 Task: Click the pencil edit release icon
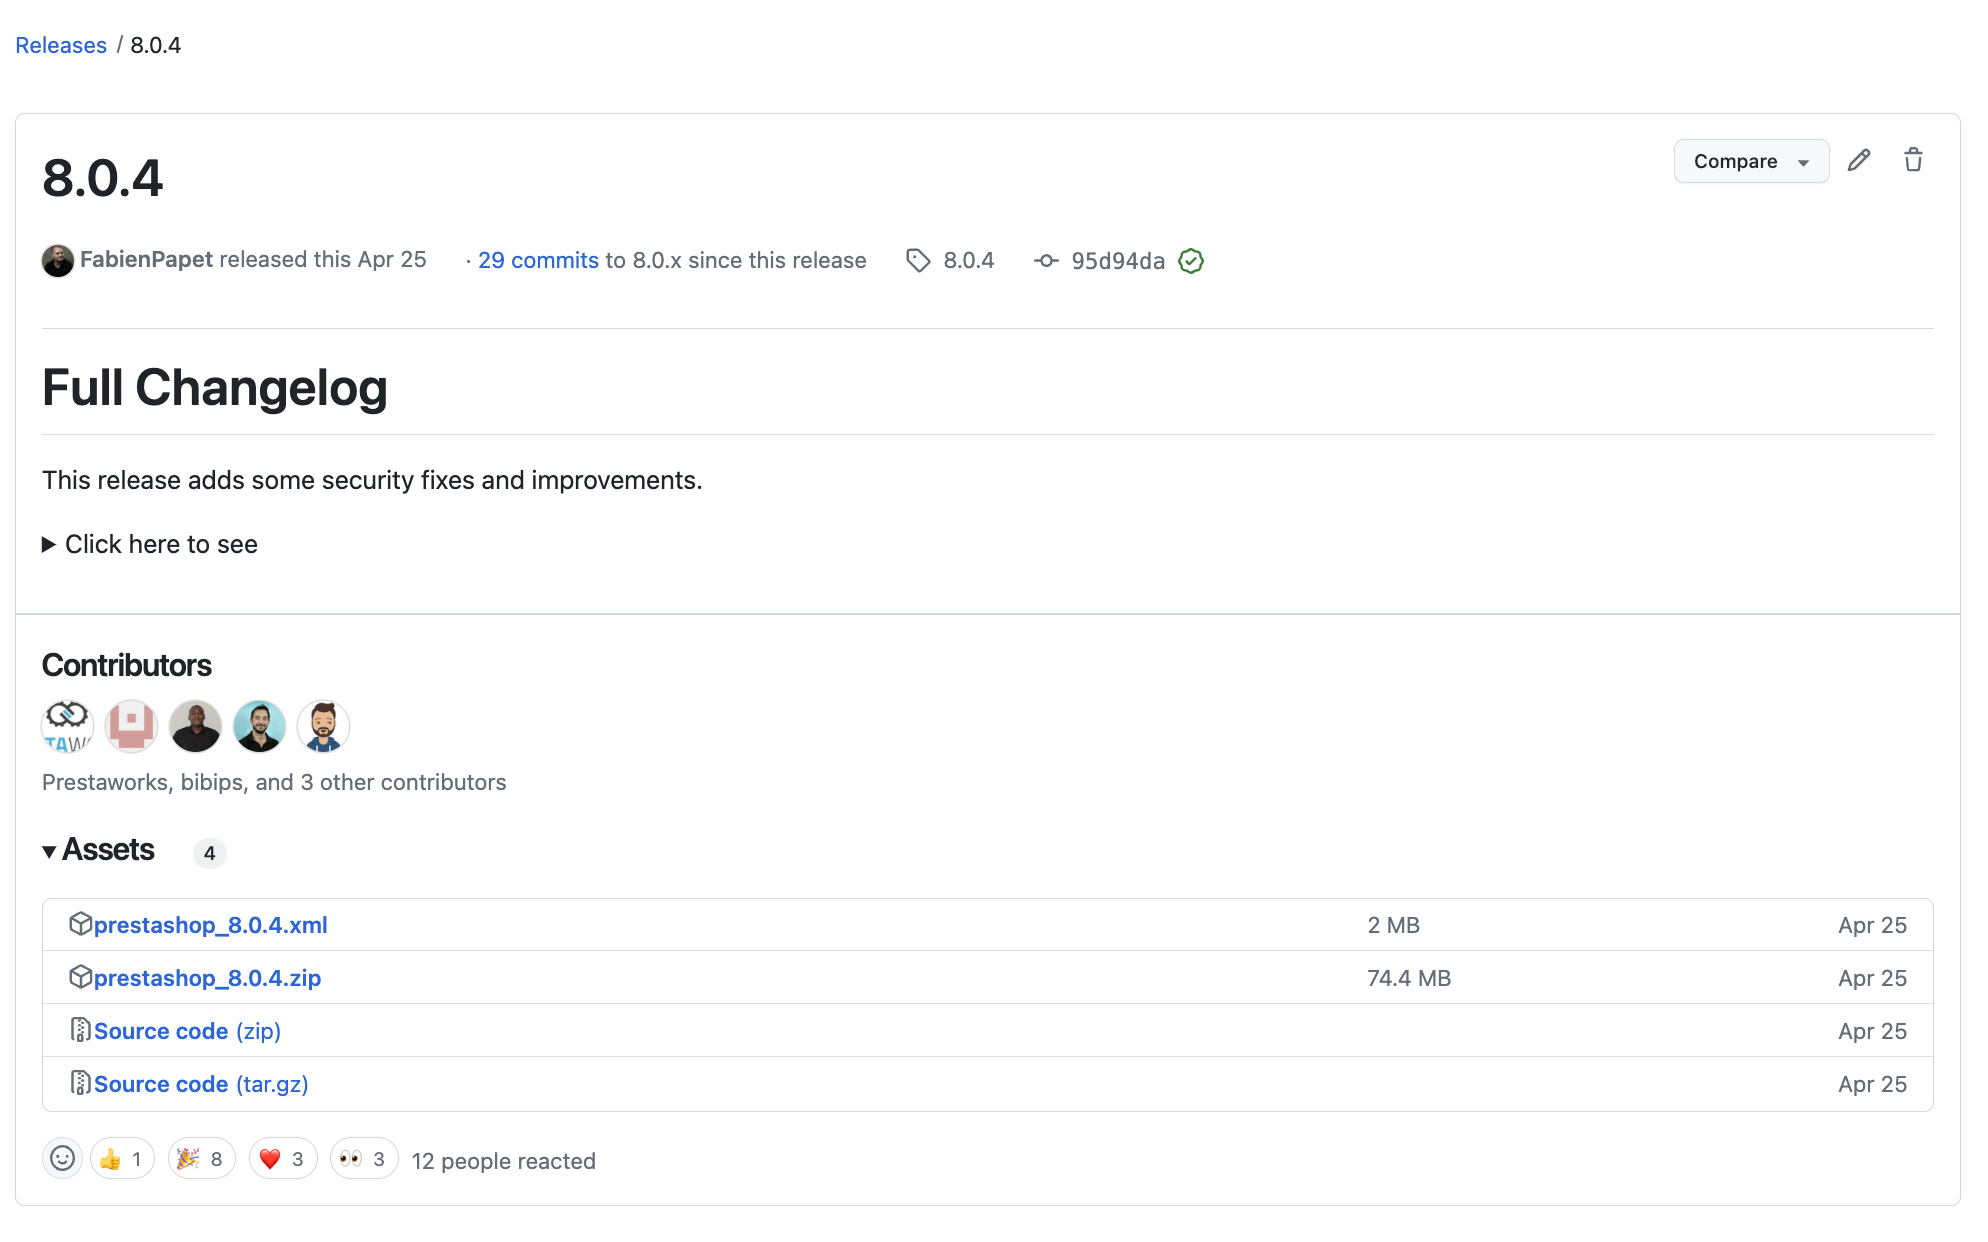tap(1858, 161)
